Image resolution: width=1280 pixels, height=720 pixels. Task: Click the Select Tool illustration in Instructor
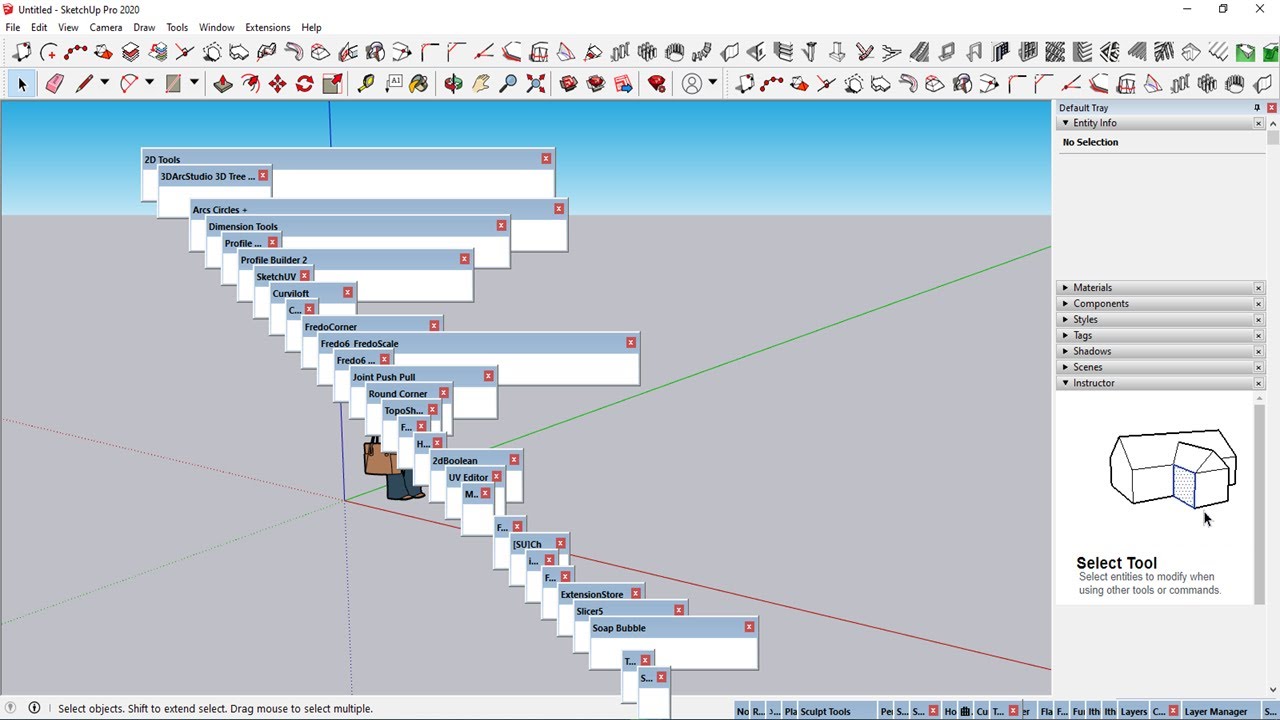click(1172, 471)
